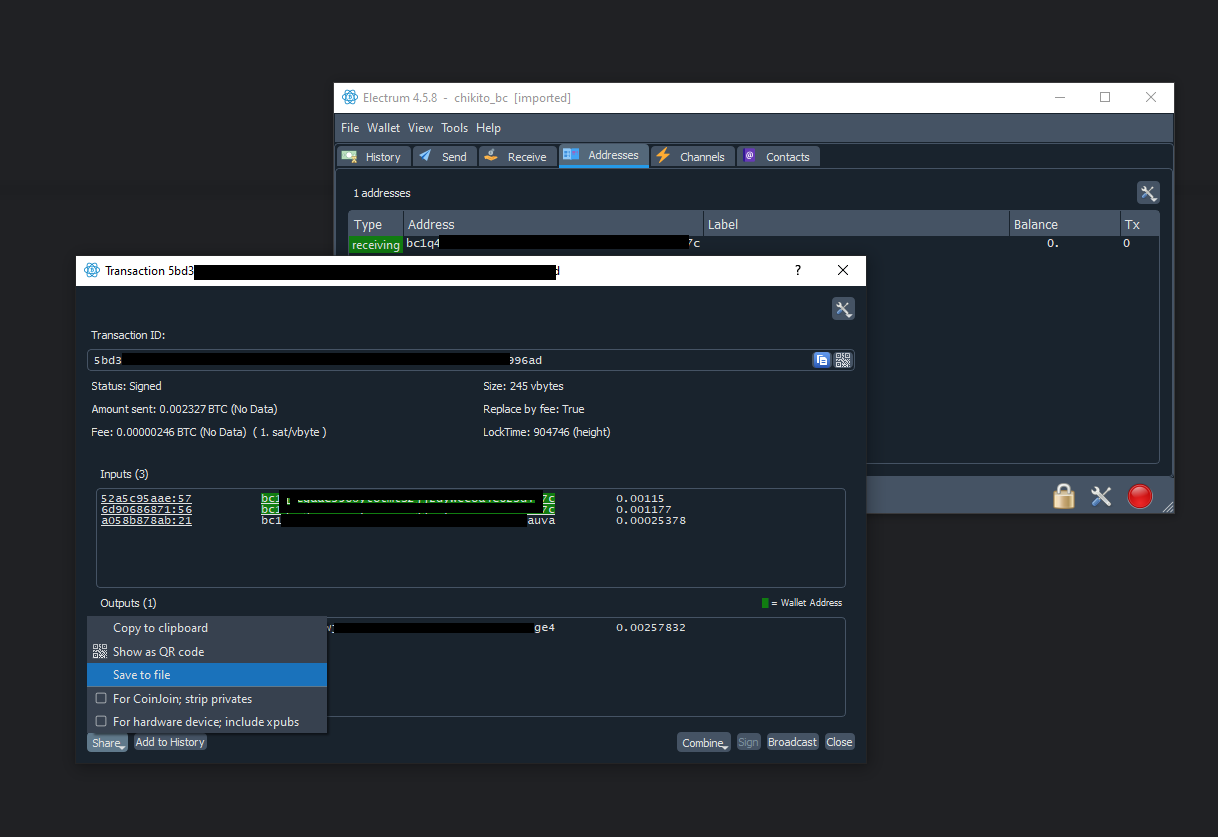1218x837 pixels.
Task: Open the Share dropdown button
Action: pos(107,742)
